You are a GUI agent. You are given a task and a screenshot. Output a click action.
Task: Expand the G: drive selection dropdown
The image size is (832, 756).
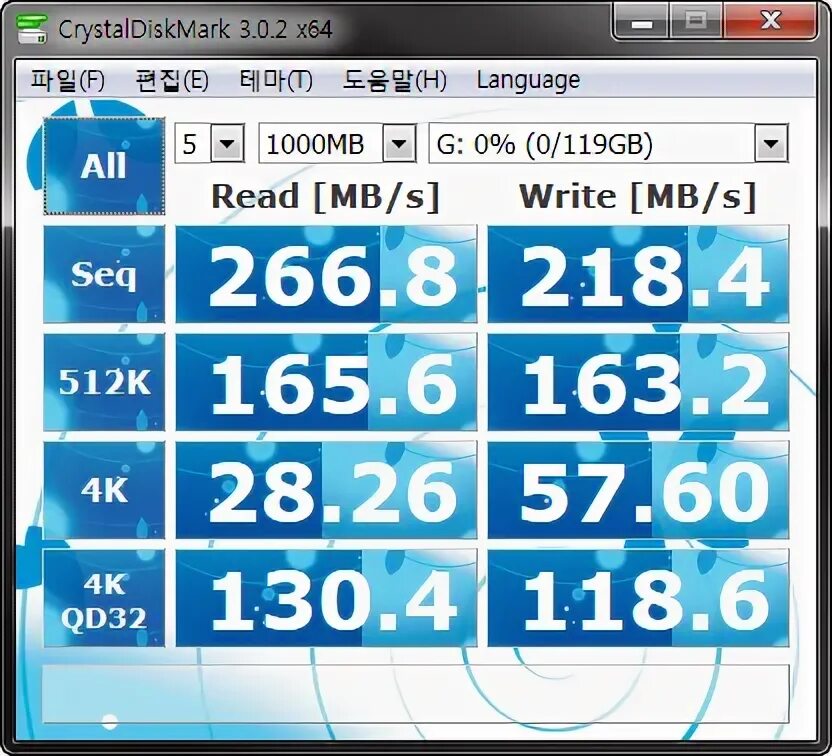pos(771,143)
